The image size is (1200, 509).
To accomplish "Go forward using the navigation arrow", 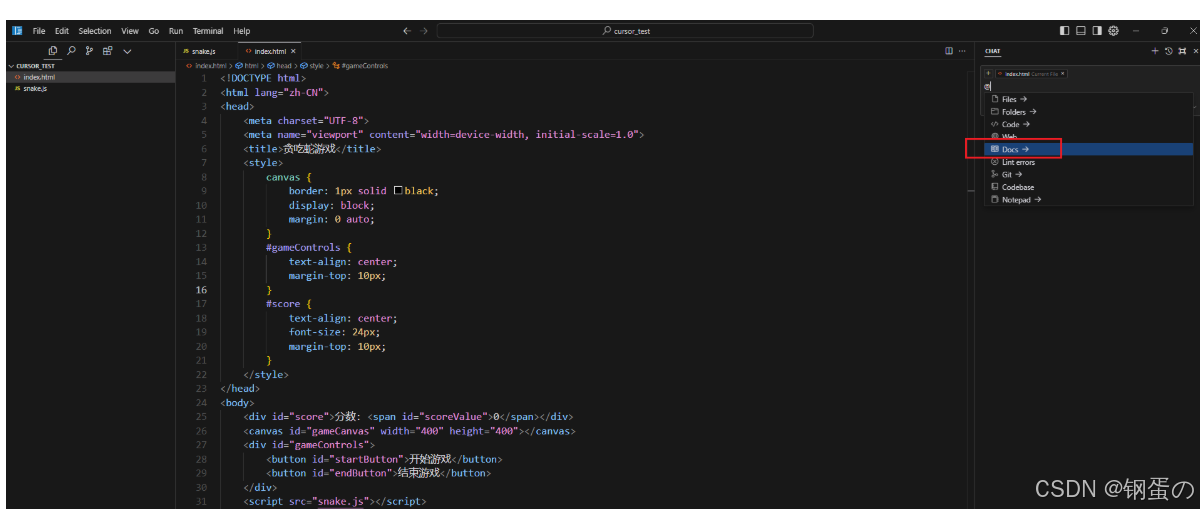I will click(x=424, y=31).
